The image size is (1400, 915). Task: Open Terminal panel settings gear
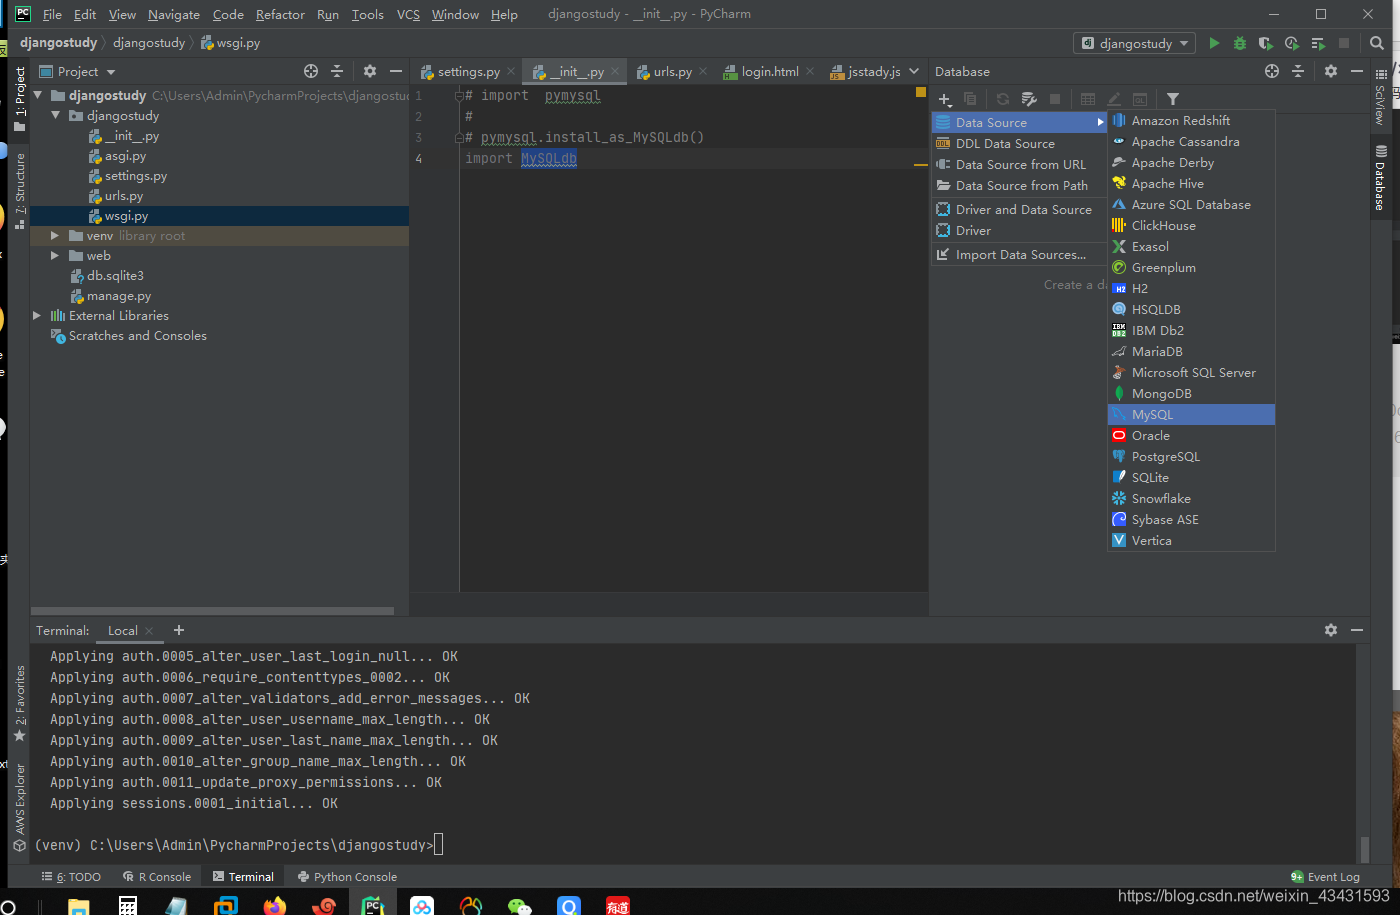click(1331, 630)
